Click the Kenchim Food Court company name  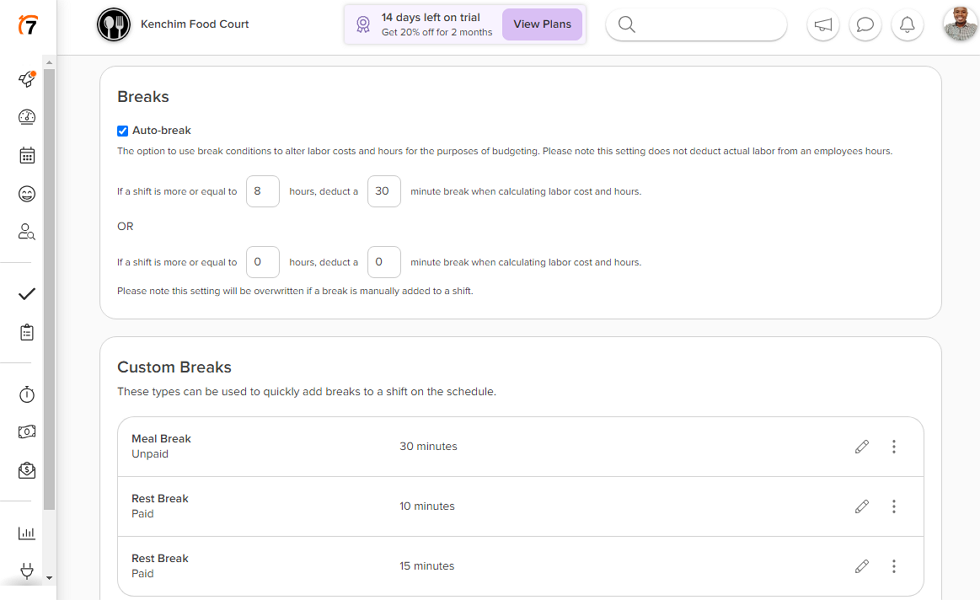[194, 24]
